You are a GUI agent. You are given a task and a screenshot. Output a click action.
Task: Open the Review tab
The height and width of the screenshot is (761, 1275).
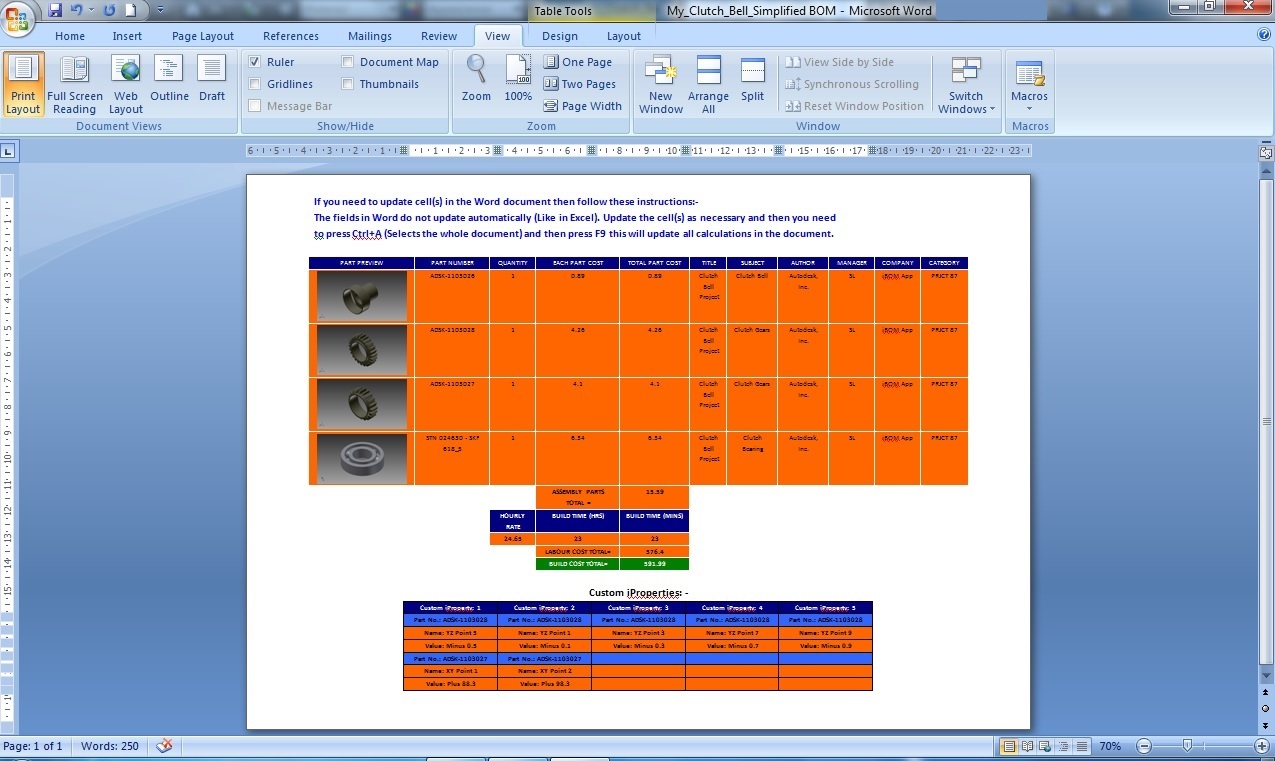(439, 36)
